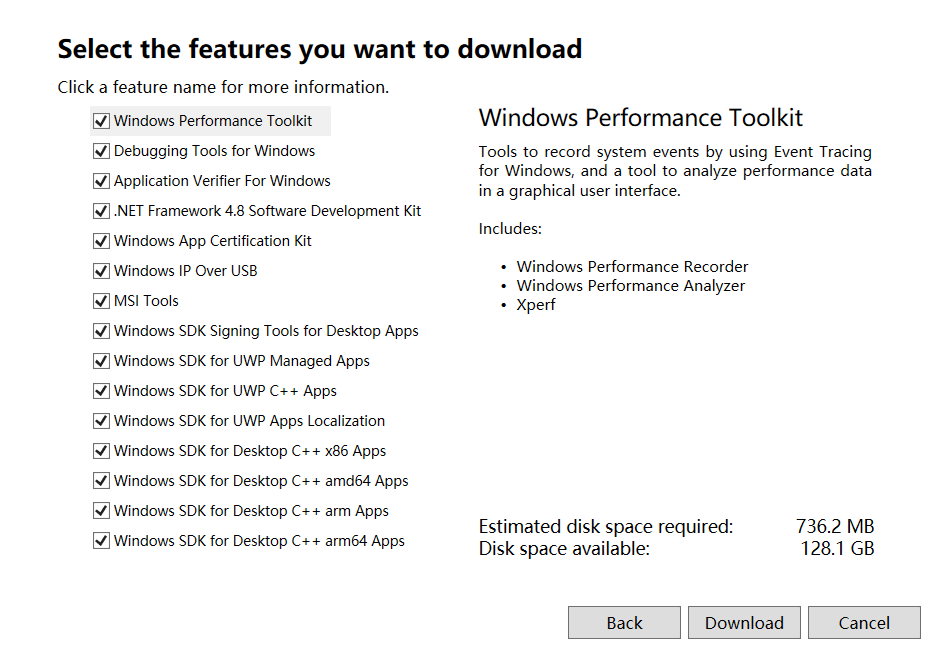Screen dimensions: 932x653
Task: Toggle Windows SDK for UWP Managed Apps checkbox
Action: point(101,362)
